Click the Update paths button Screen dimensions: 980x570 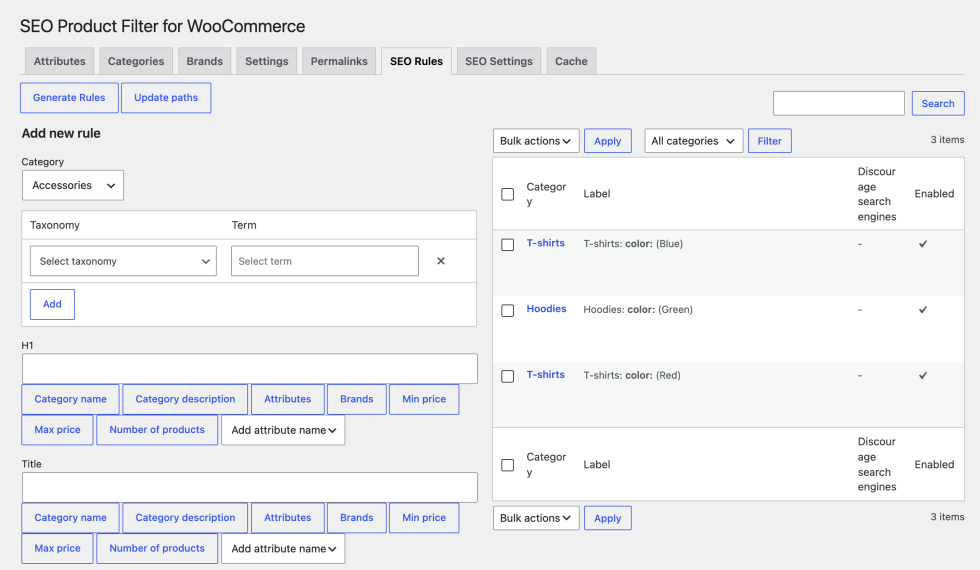(166, 98)
